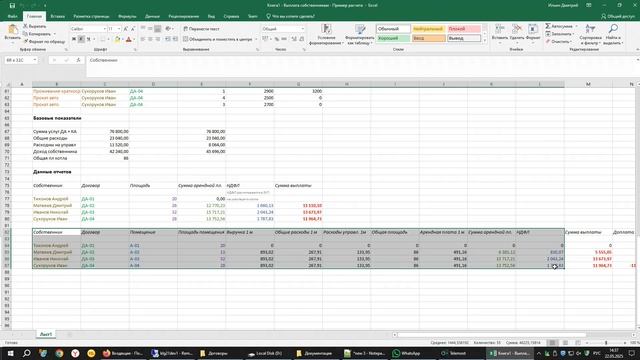Screen dimensions: 640x360
Task: Switch to Разметка страницы tab
Action: [x=91, y=16]
